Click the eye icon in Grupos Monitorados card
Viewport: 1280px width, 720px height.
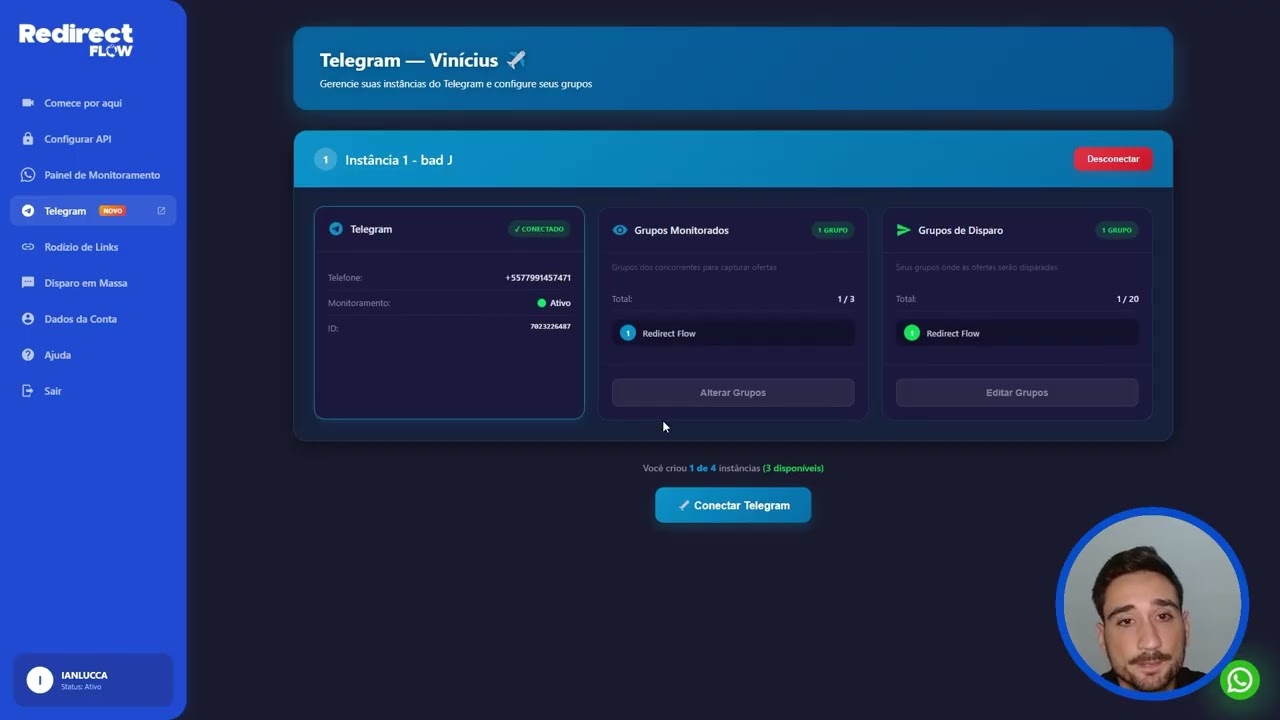620,230
